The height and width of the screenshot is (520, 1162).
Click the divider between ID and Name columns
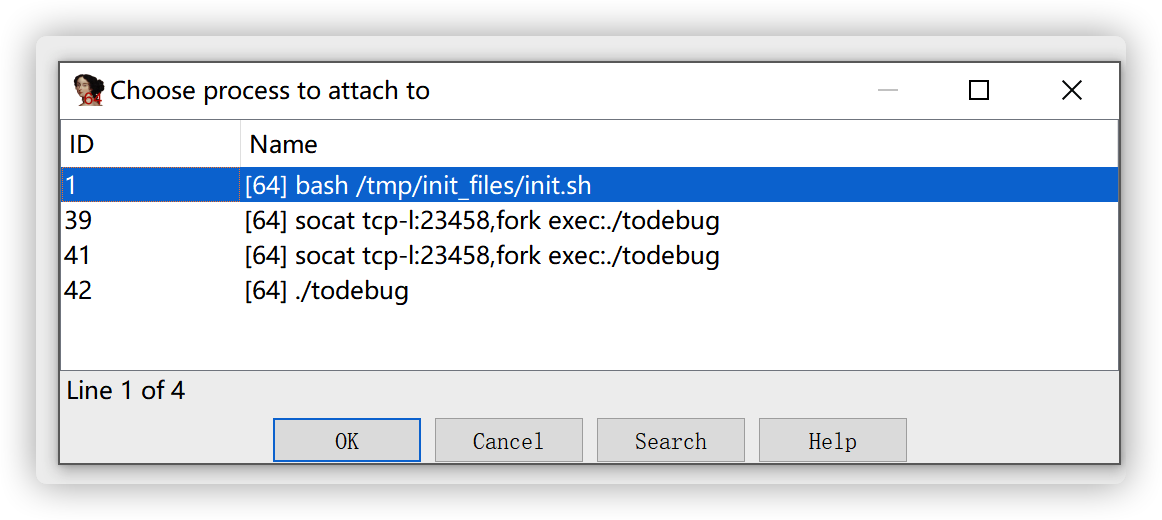point(240,144)
